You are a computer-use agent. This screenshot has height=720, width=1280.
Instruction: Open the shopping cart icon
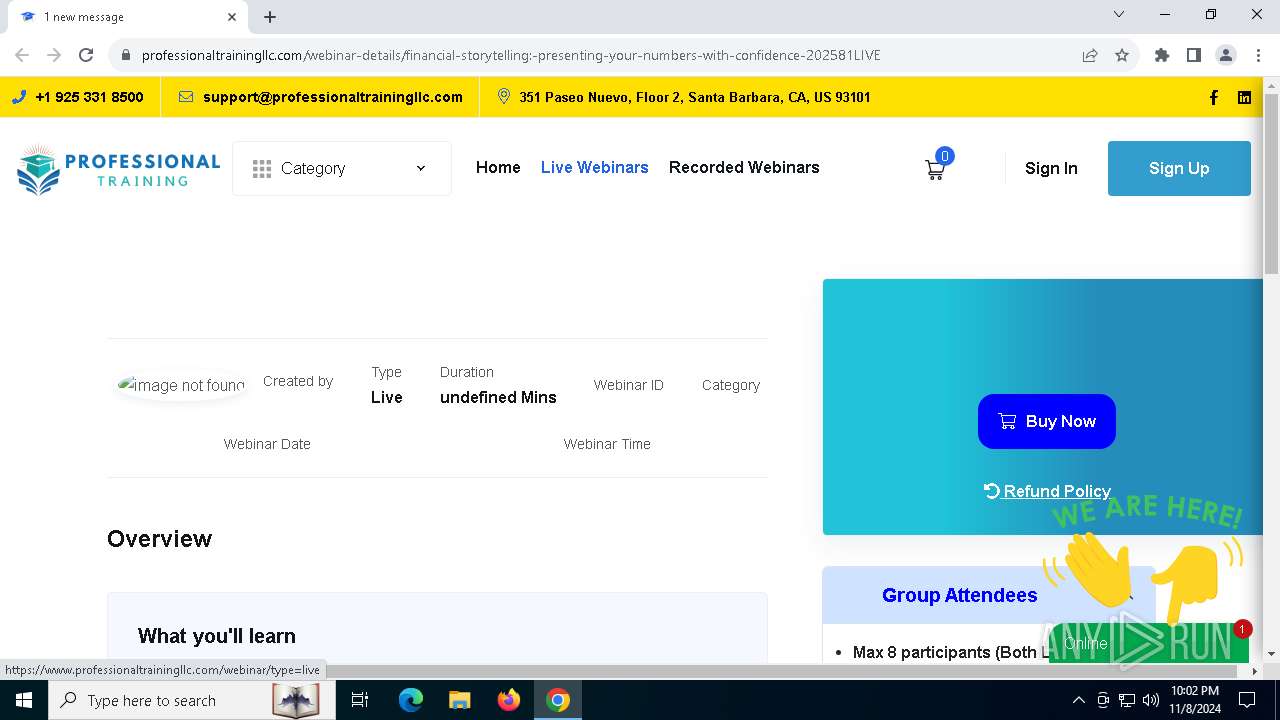coord(935,169)
